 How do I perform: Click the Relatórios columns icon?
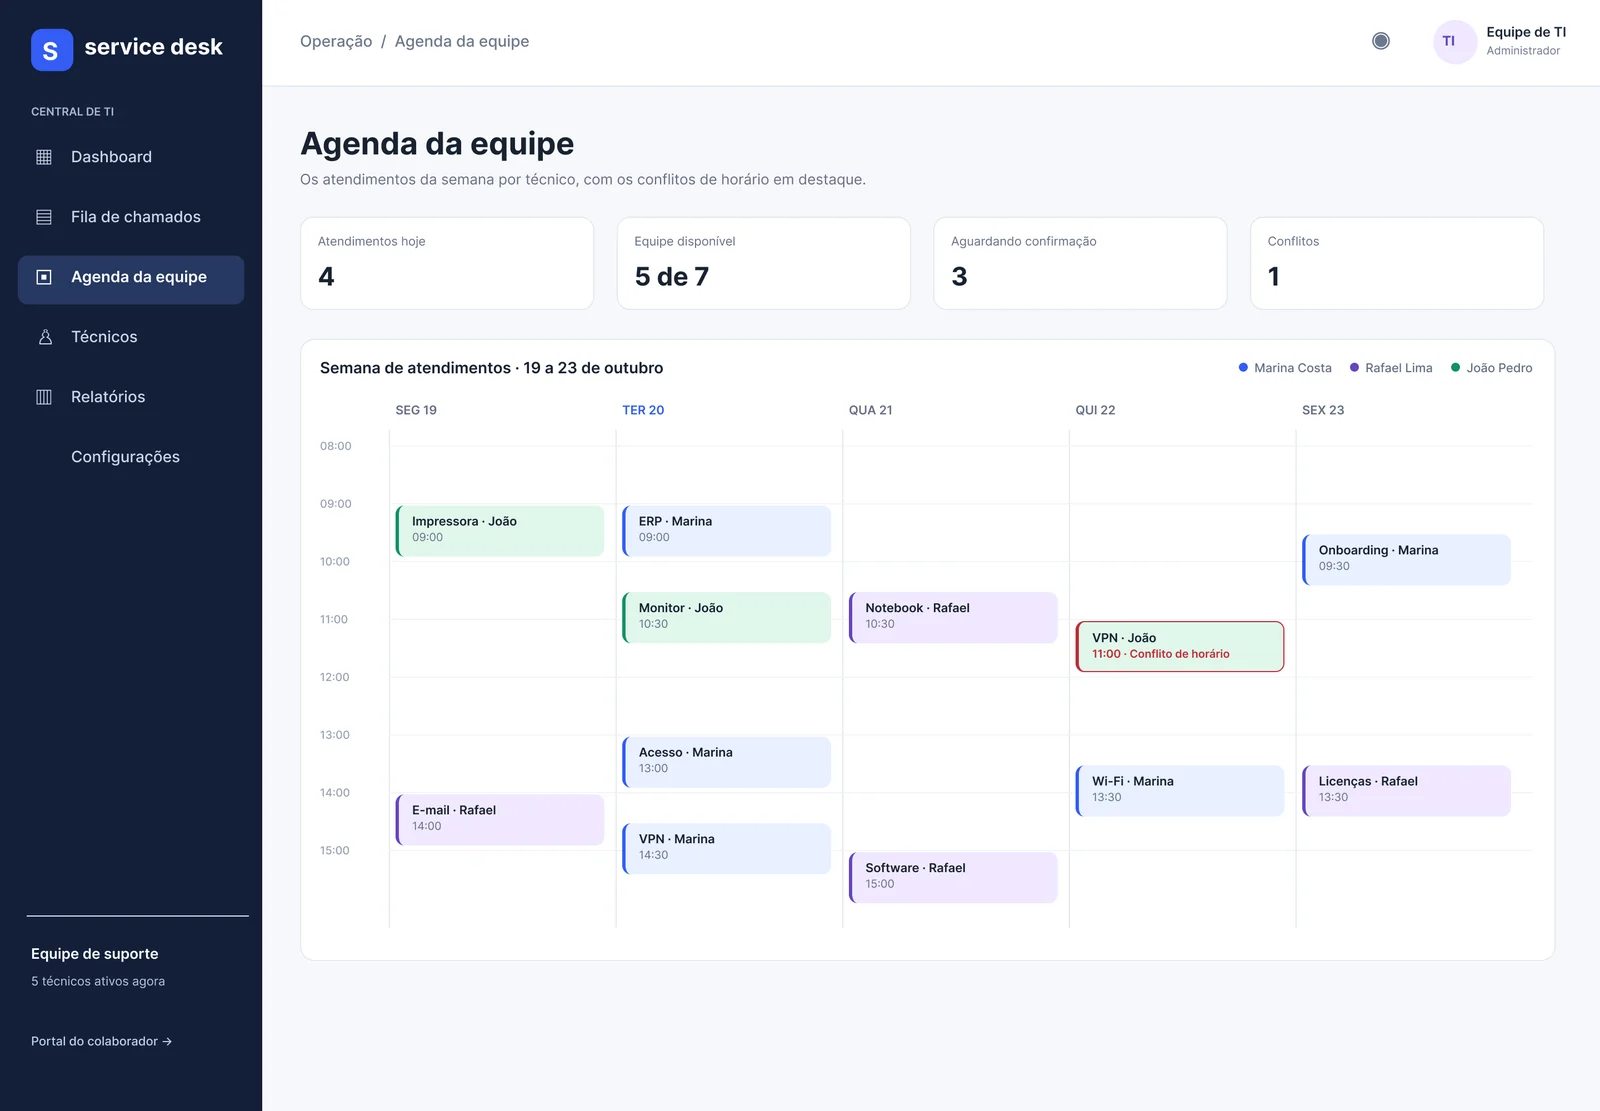point(44,397)
